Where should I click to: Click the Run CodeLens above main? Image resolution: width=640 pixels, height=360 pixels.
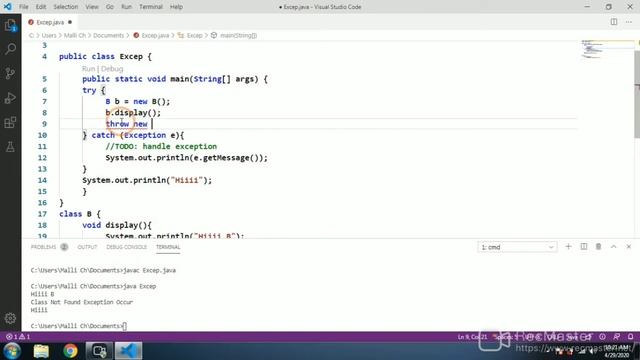[88, 69]
